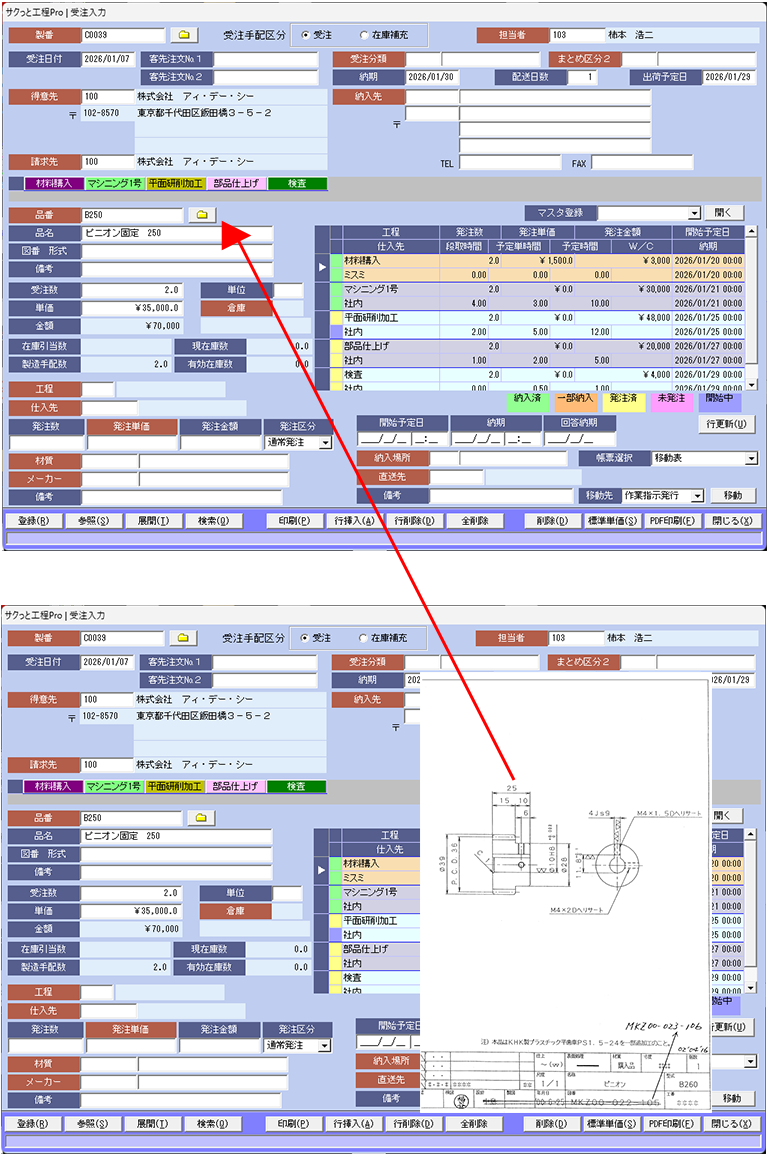Choose 在庫補充 option in lower window

(x=363, y=637)
